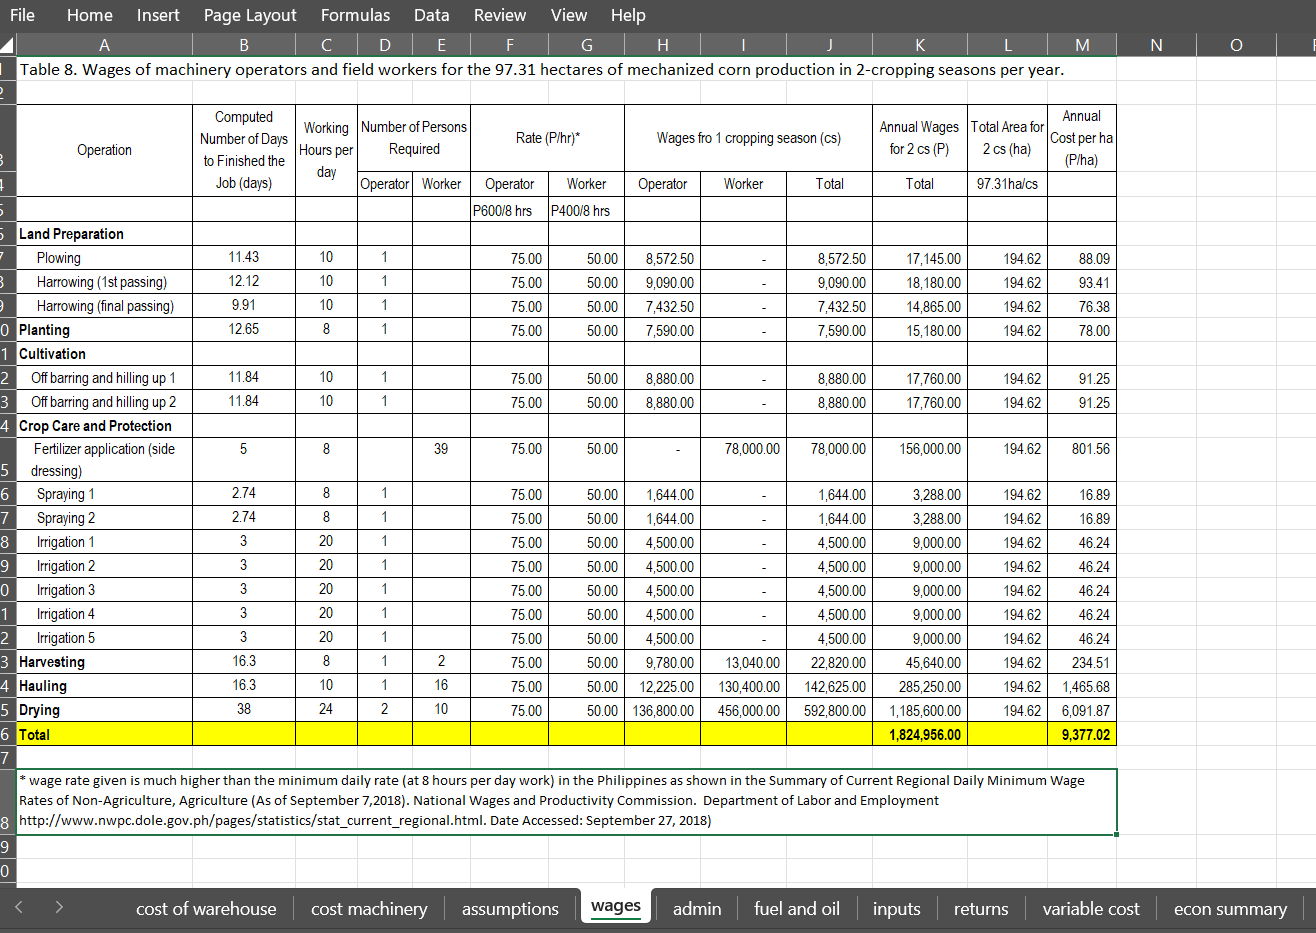Switch to inputs sheet
This screenshot has width=1316, height=933.
[x=896, y=909]
